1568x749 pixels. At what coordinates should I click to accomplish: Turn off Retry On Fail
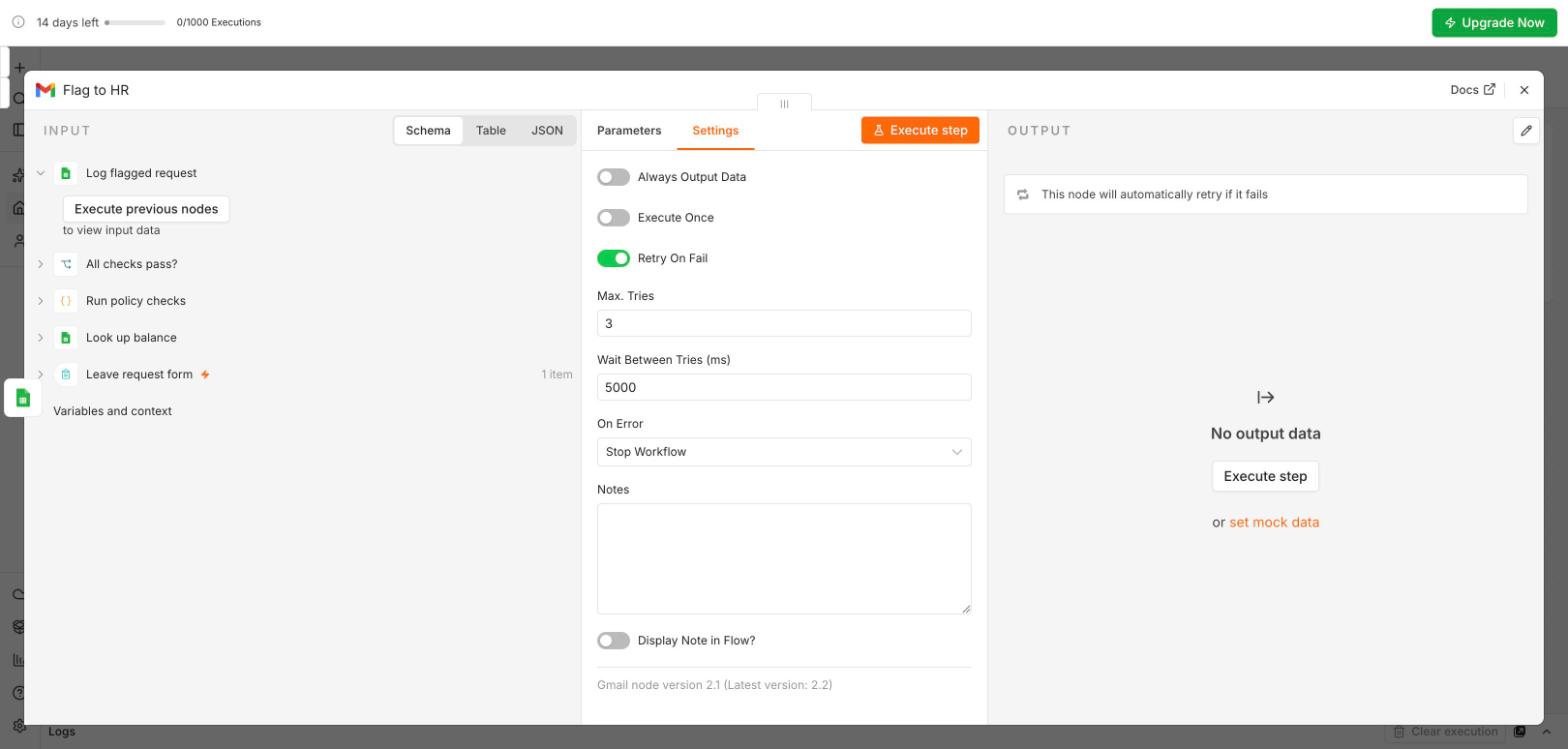[613, 258]
